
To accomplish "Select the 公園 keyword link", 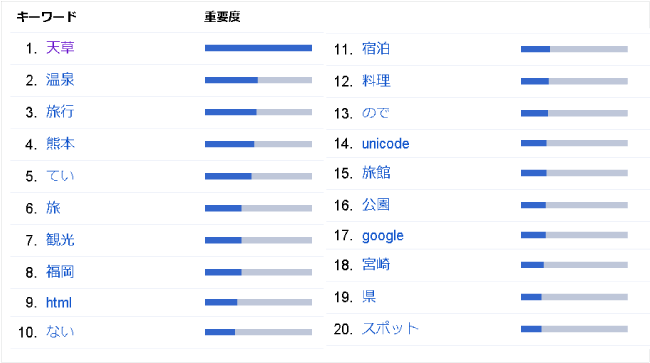I will [x=376, y=205].
